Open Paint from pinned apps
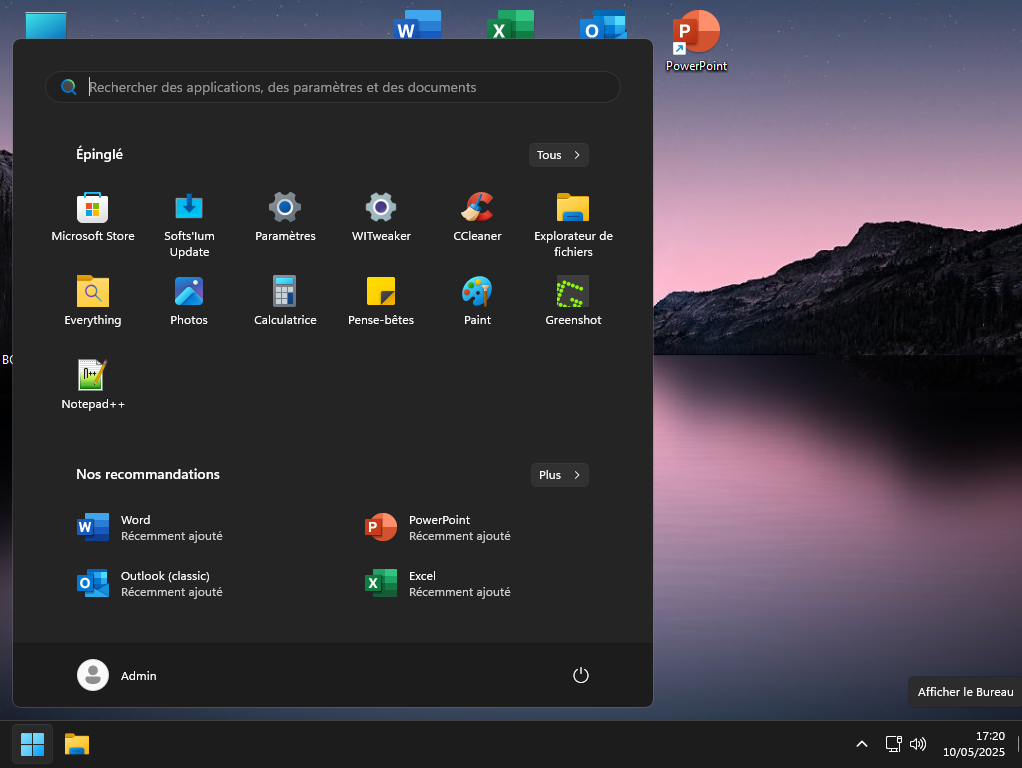The width and height of the screenshot is (1022, 768). click(477, 301)
